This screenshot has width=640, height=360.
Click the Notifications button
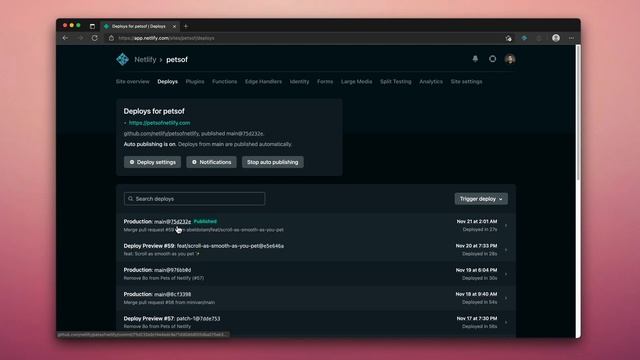(x=211, y=162)
